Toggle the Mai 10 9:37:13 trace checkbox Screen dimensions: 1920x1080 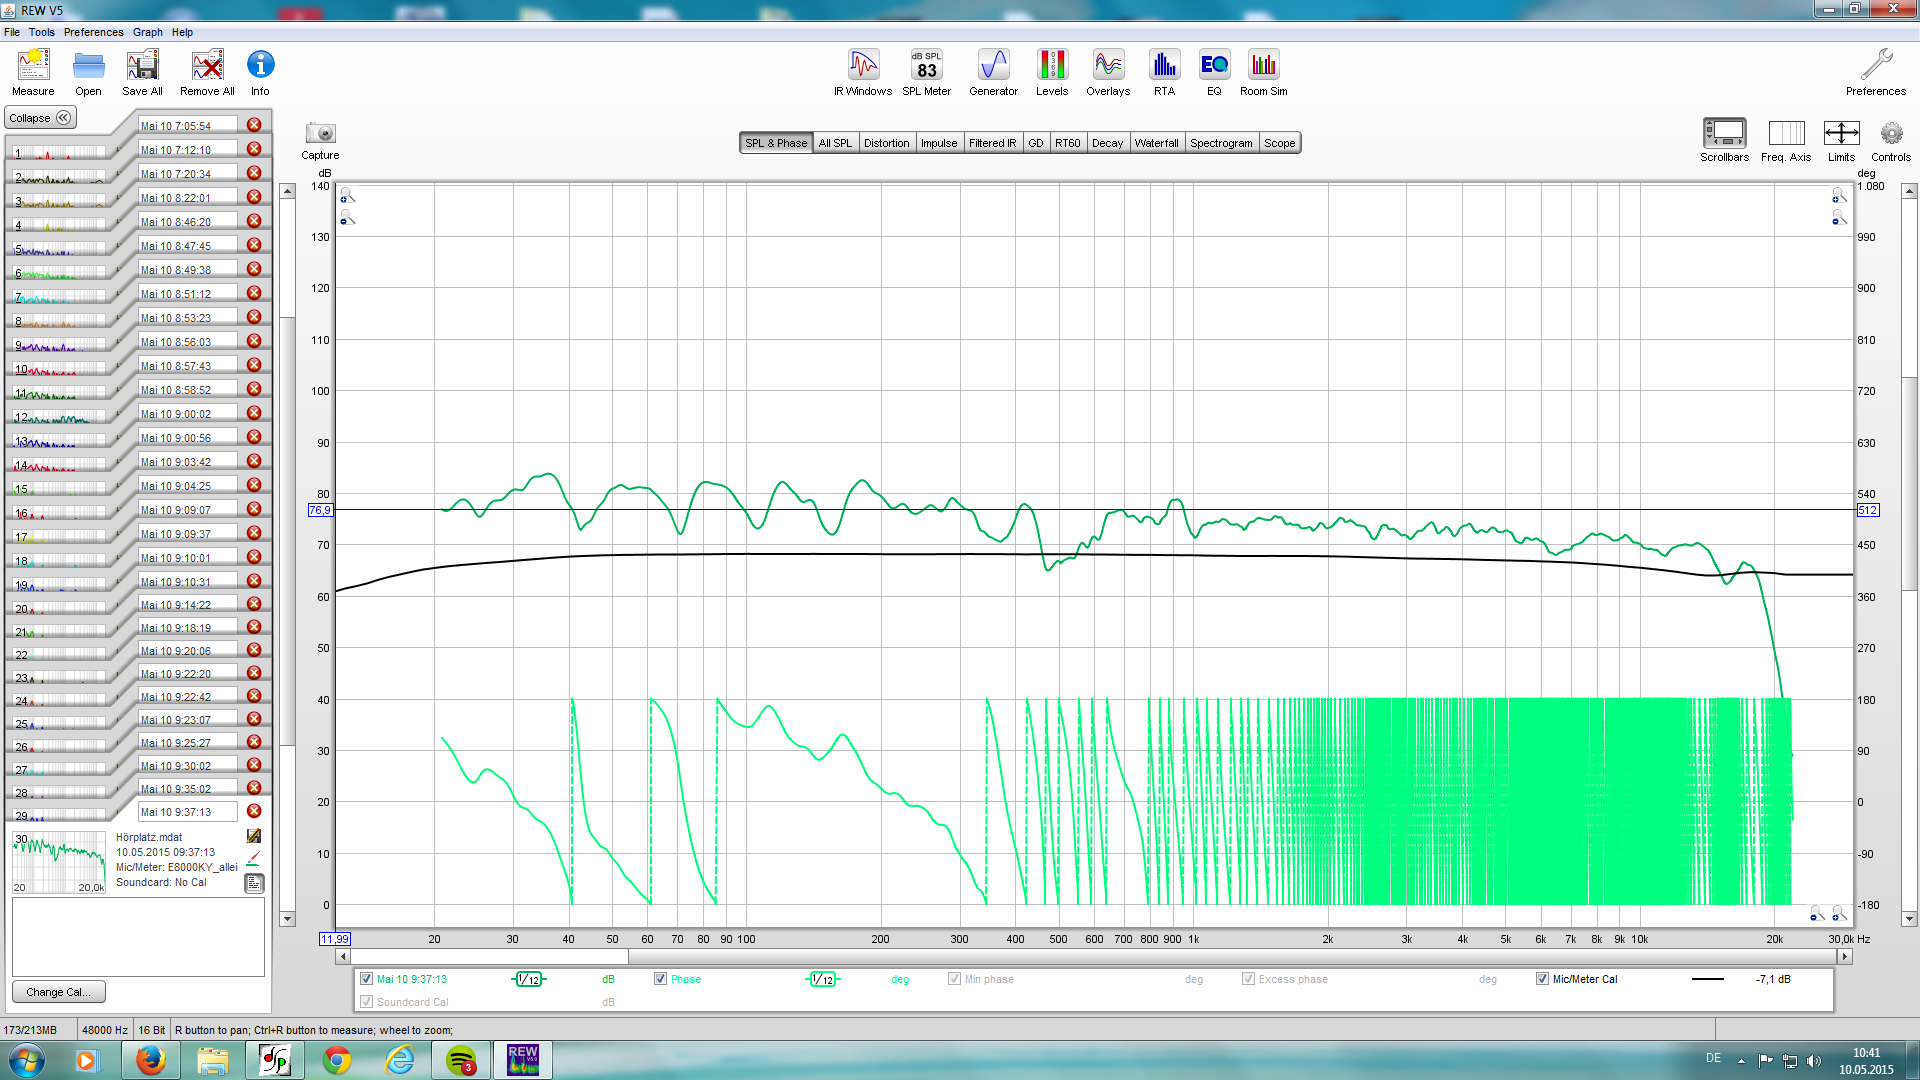366,979
